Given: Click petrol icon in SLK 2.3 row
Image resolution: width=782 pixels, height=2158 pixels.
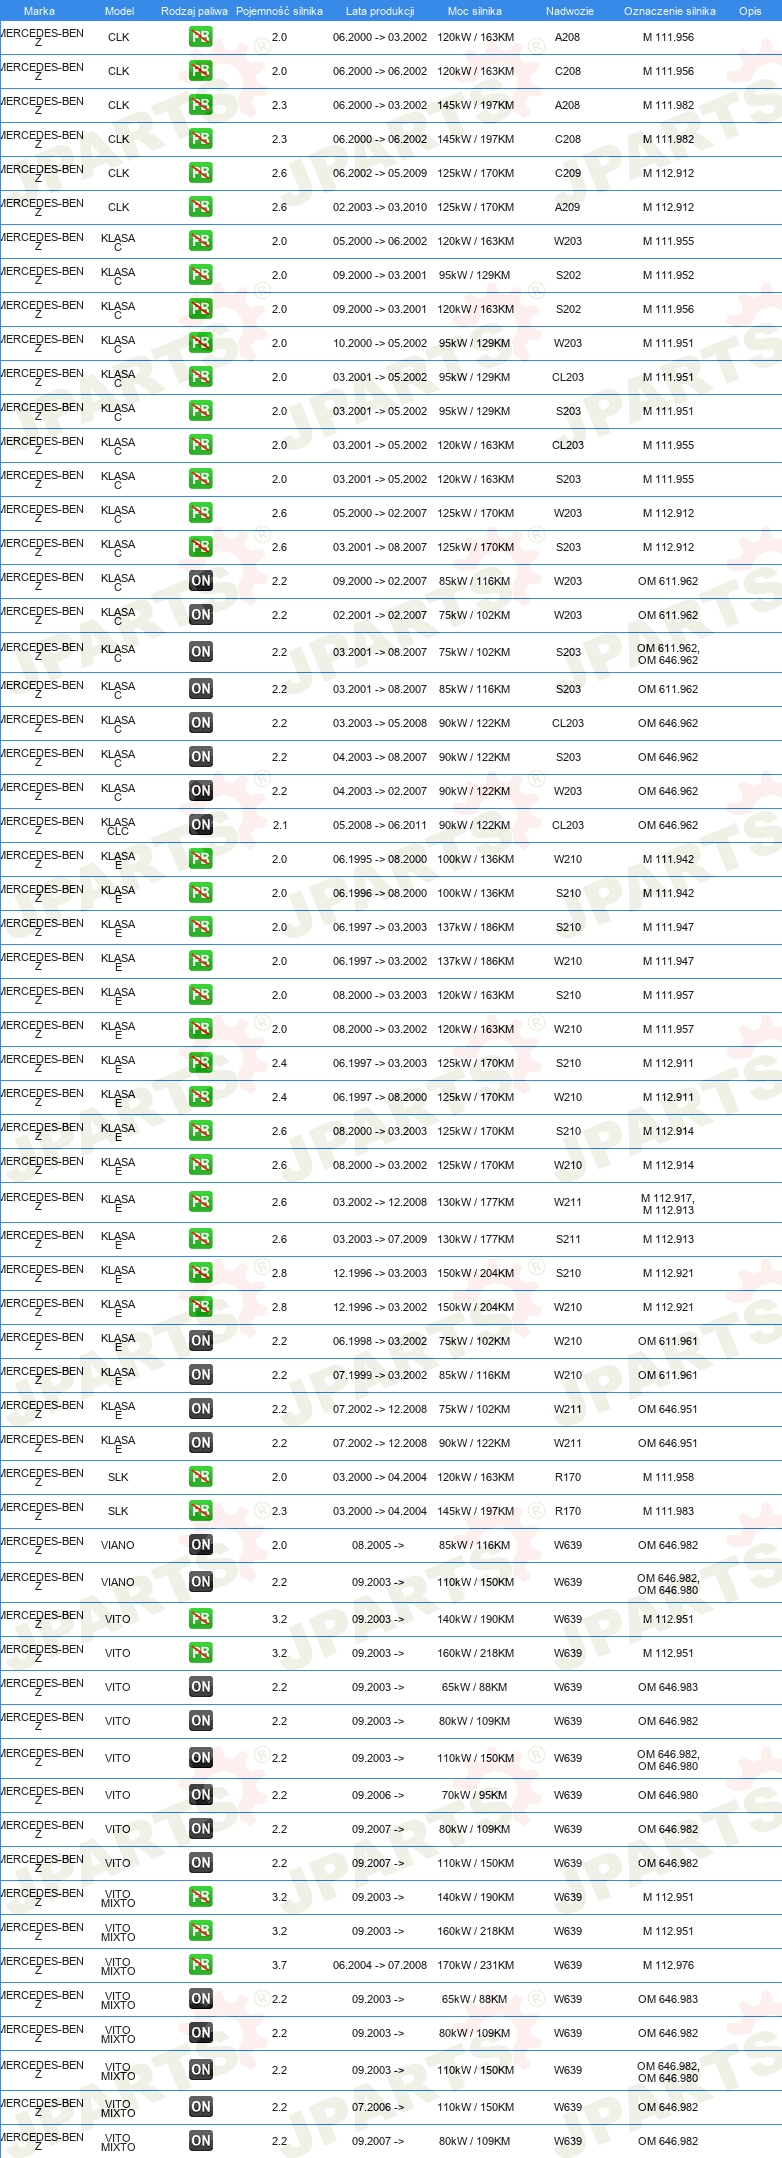Looking at the screenshot, I should click(200, 1511).
